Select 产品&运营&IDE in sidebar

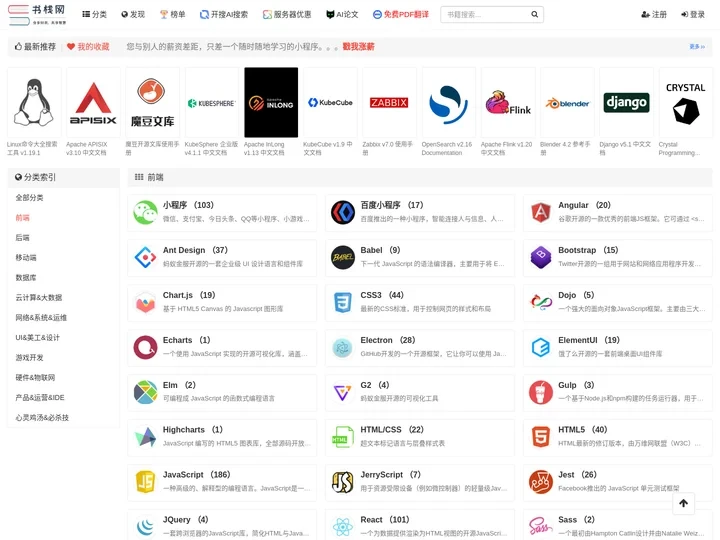(40, 398)
